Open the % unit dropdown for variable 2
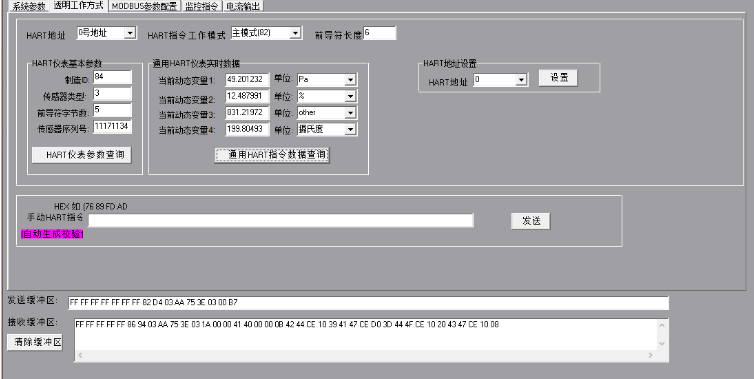Viewport: 754px width, 379px height. 351,97
